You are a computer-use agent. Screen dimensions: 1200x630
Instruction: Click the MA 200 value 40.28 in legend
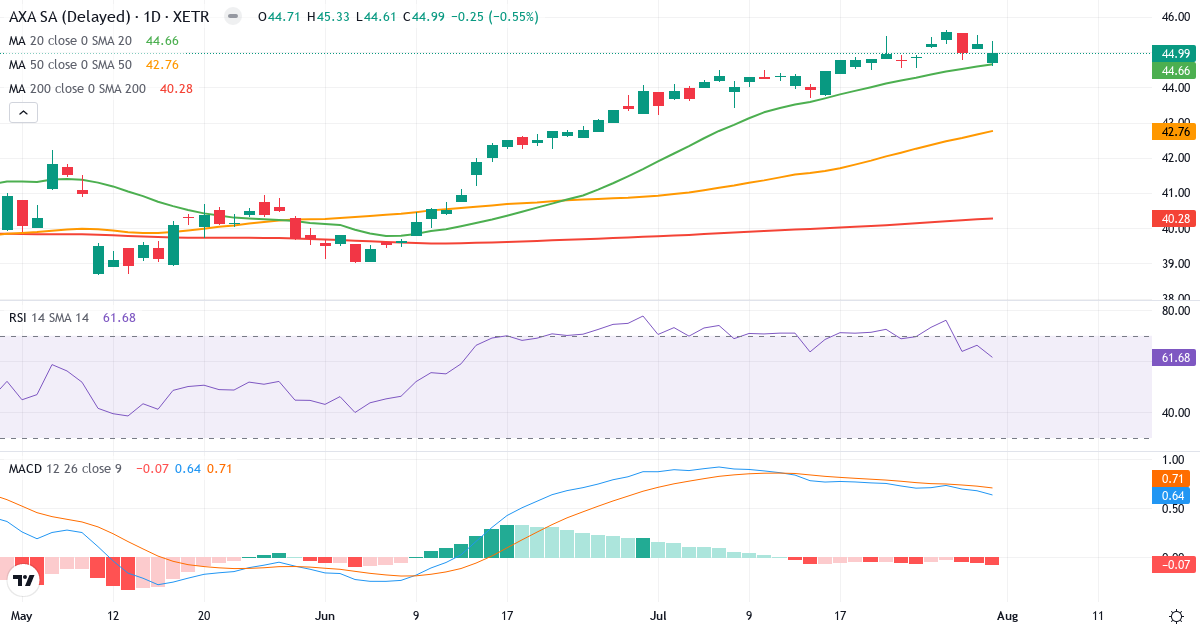[x=176, y=89]
